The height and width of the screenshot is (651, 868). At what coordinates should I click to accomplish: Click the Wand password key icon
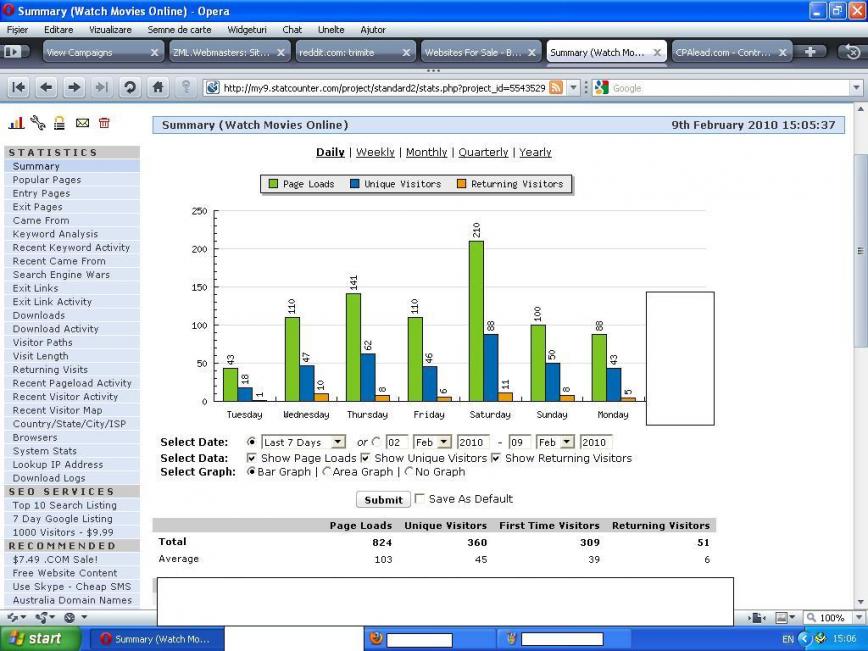pyautogui.click(x=186, y=87)
